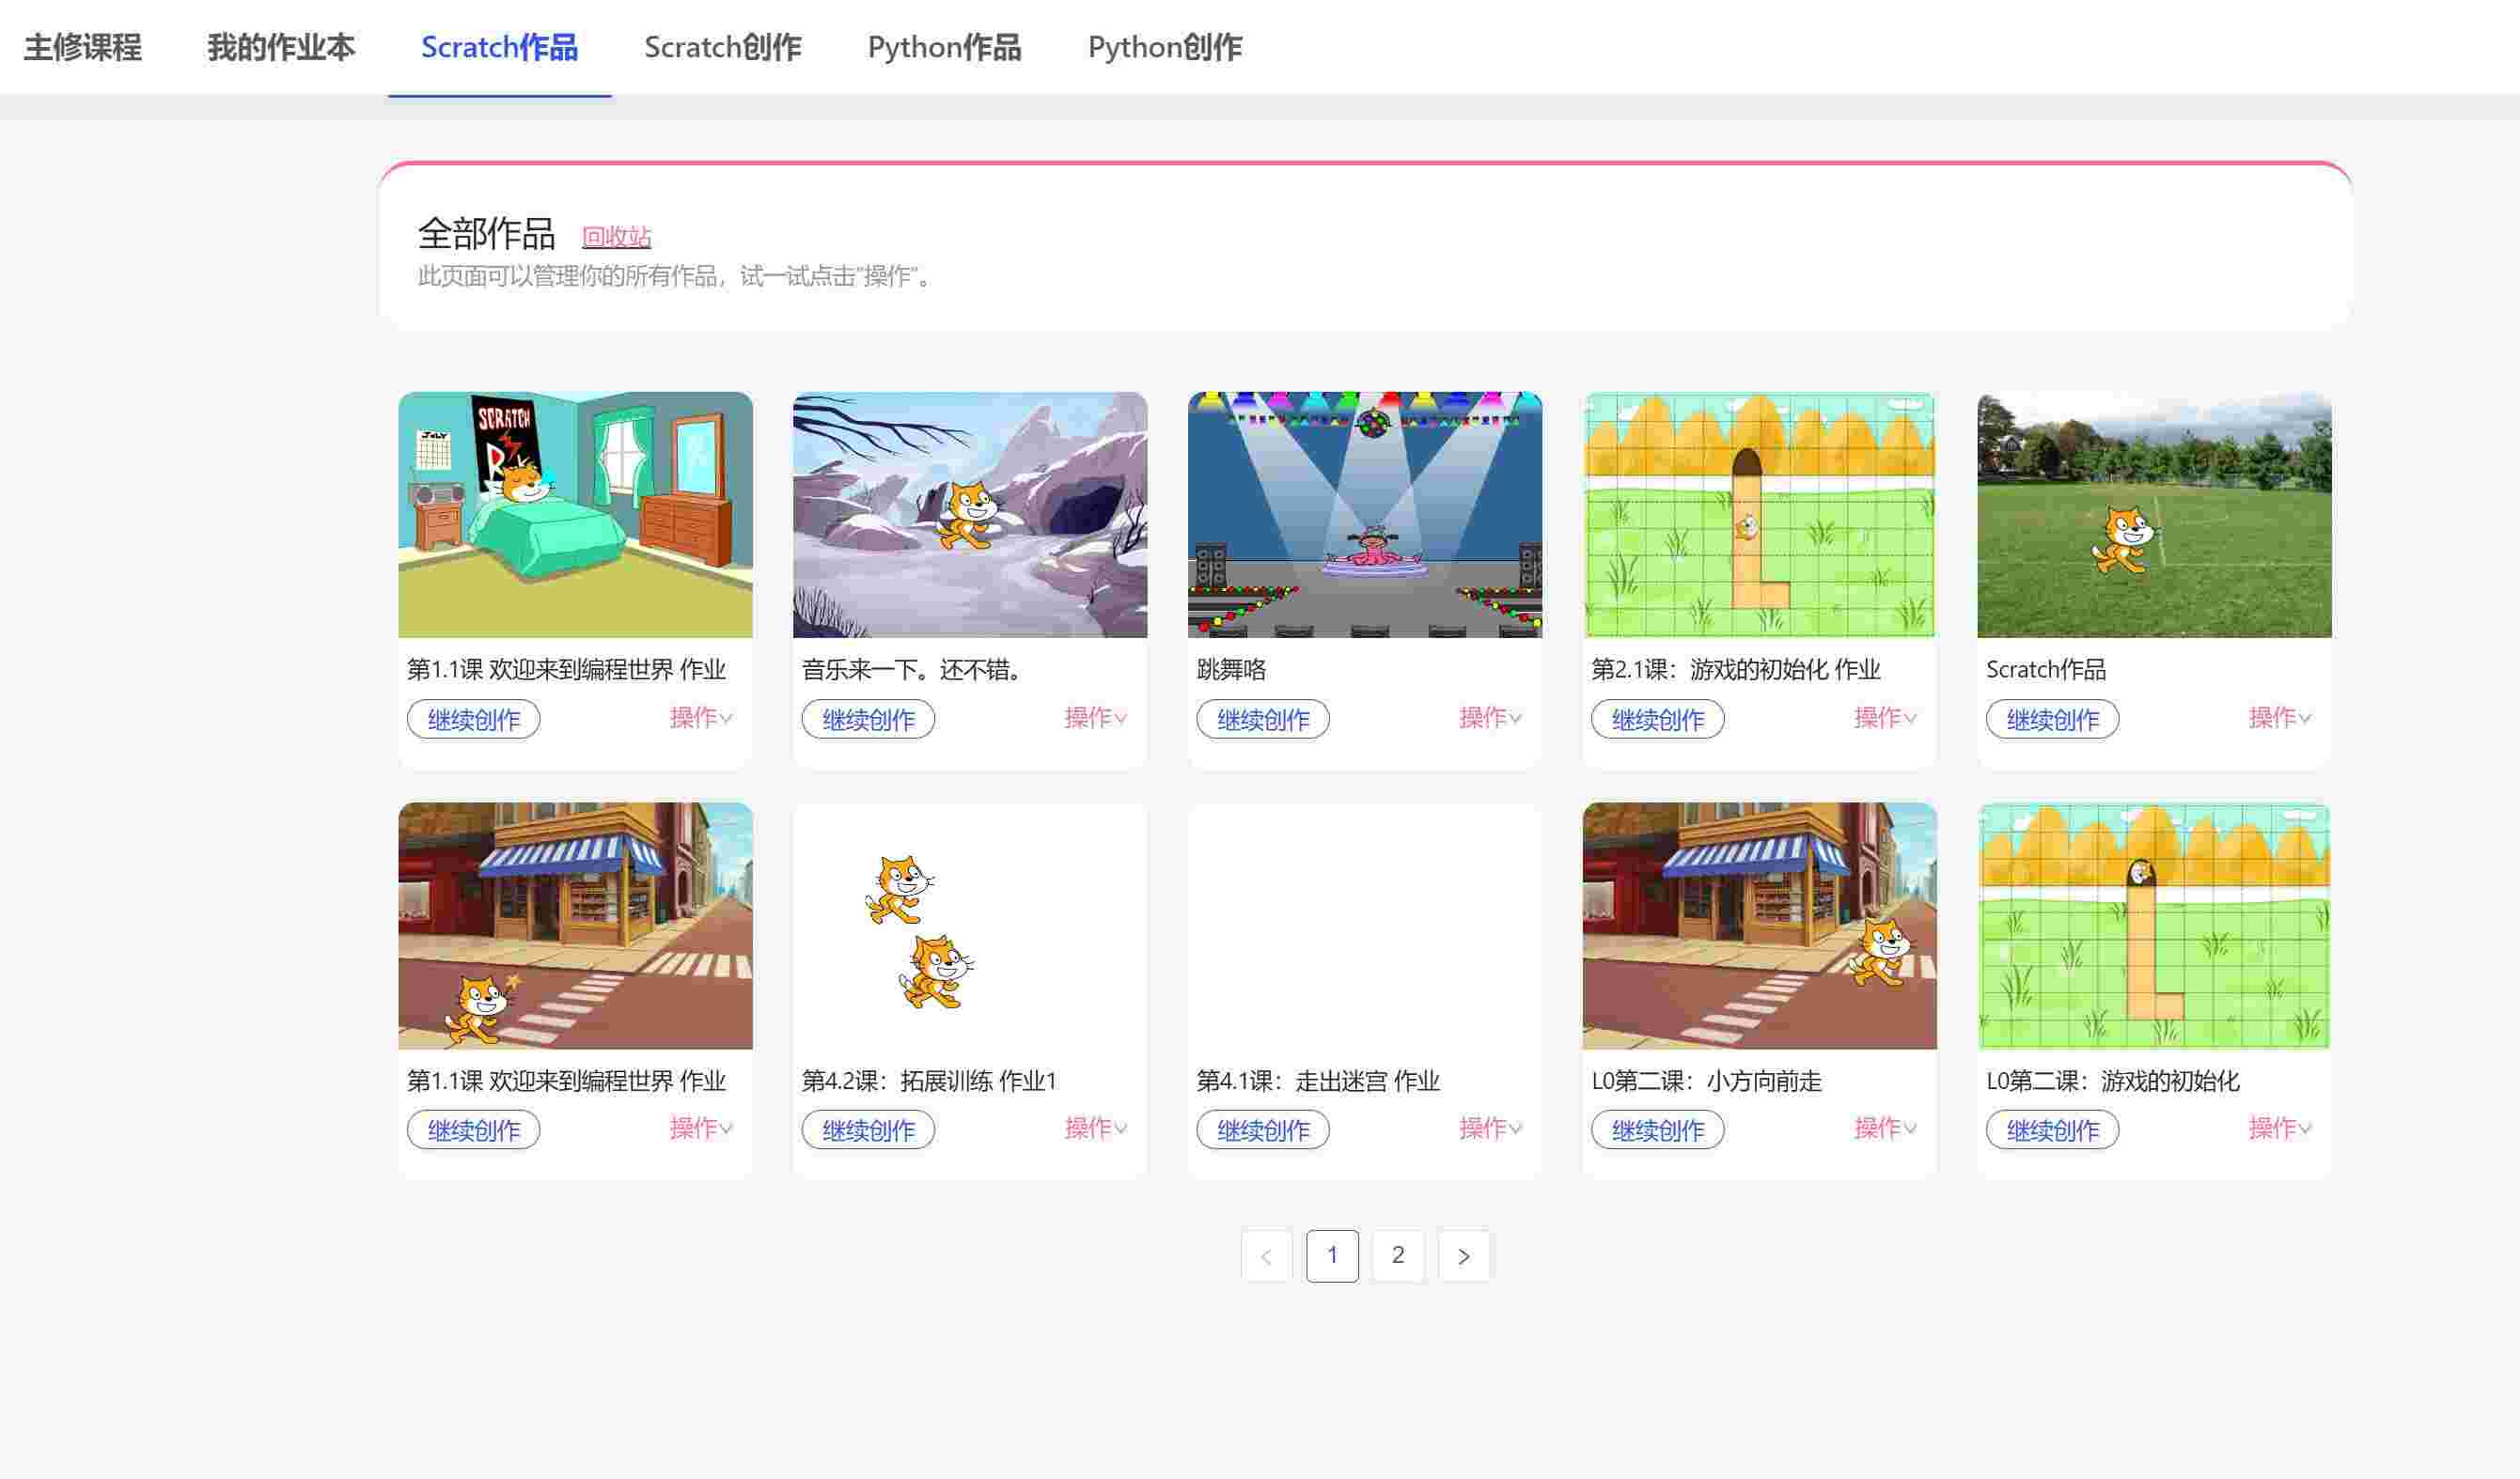This screenshot has width=2520, height=1479.
Task: Open the Python作品 tab
Action: (944, 47)
